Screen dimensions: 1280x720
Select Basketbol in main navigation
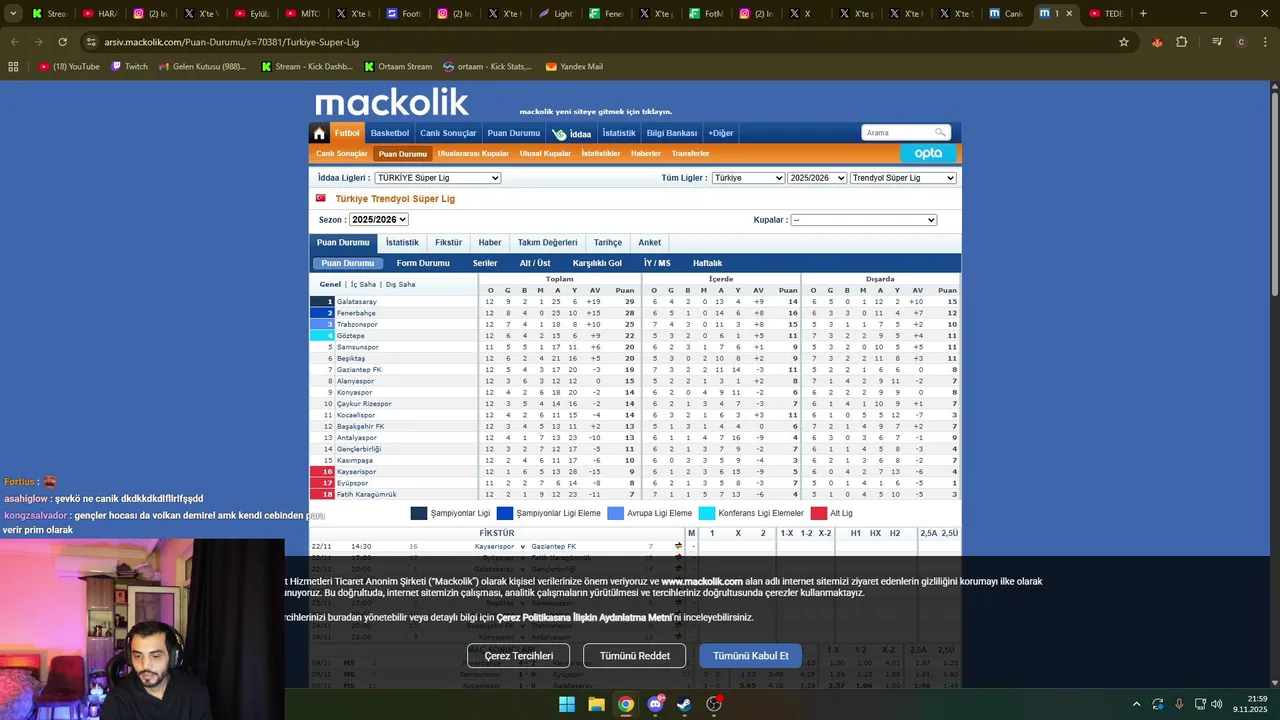[390, 133]
